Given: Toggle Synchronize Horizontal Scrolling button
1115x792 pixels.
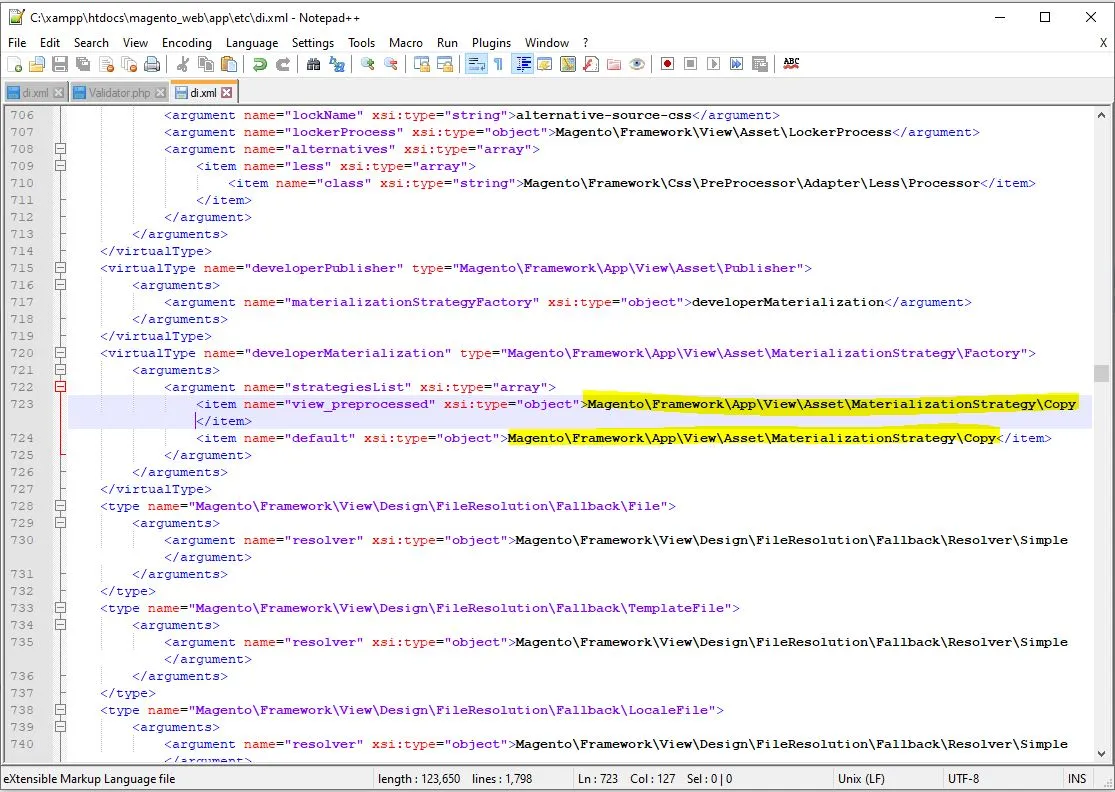Looking at the screenshot, I should (444, 65).
